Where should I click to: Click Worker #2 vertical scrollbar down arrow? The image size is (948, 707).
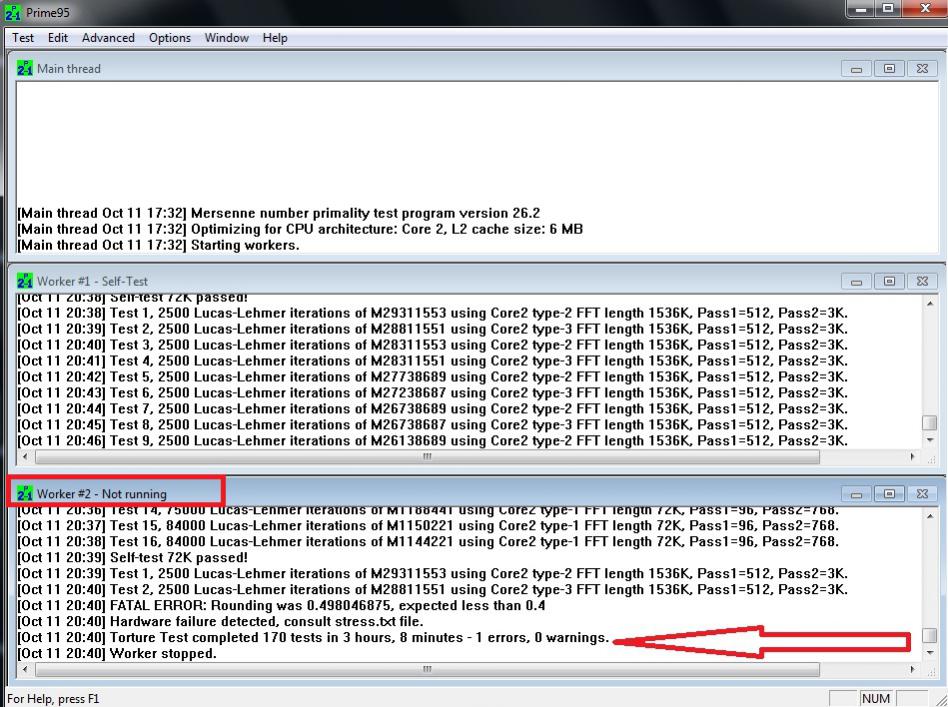(930, 653)
